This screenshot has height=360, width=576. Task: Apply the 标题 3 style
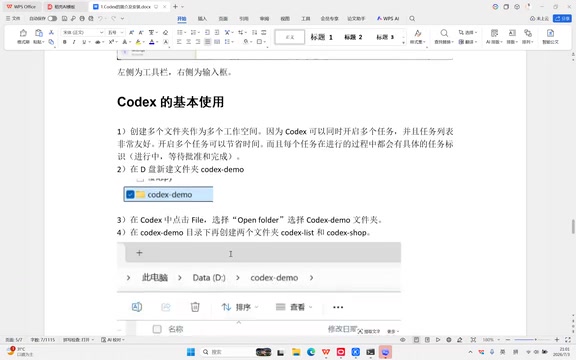tap(385, 37)
